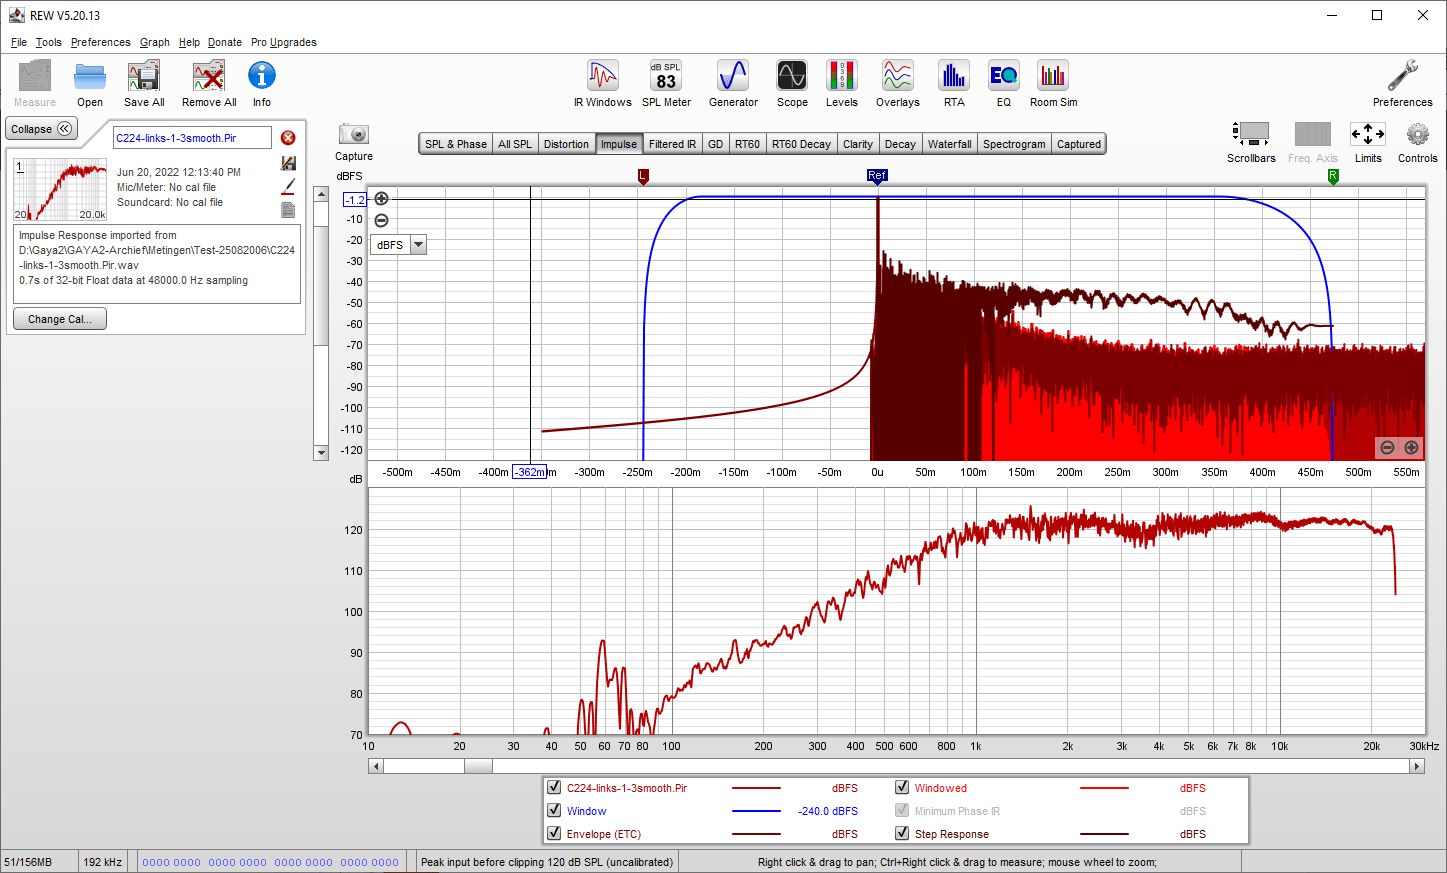The width and height of the screenshot is (1447, 873).
Task: Toggle the Step Response checkbox
Action: point(902,833)
